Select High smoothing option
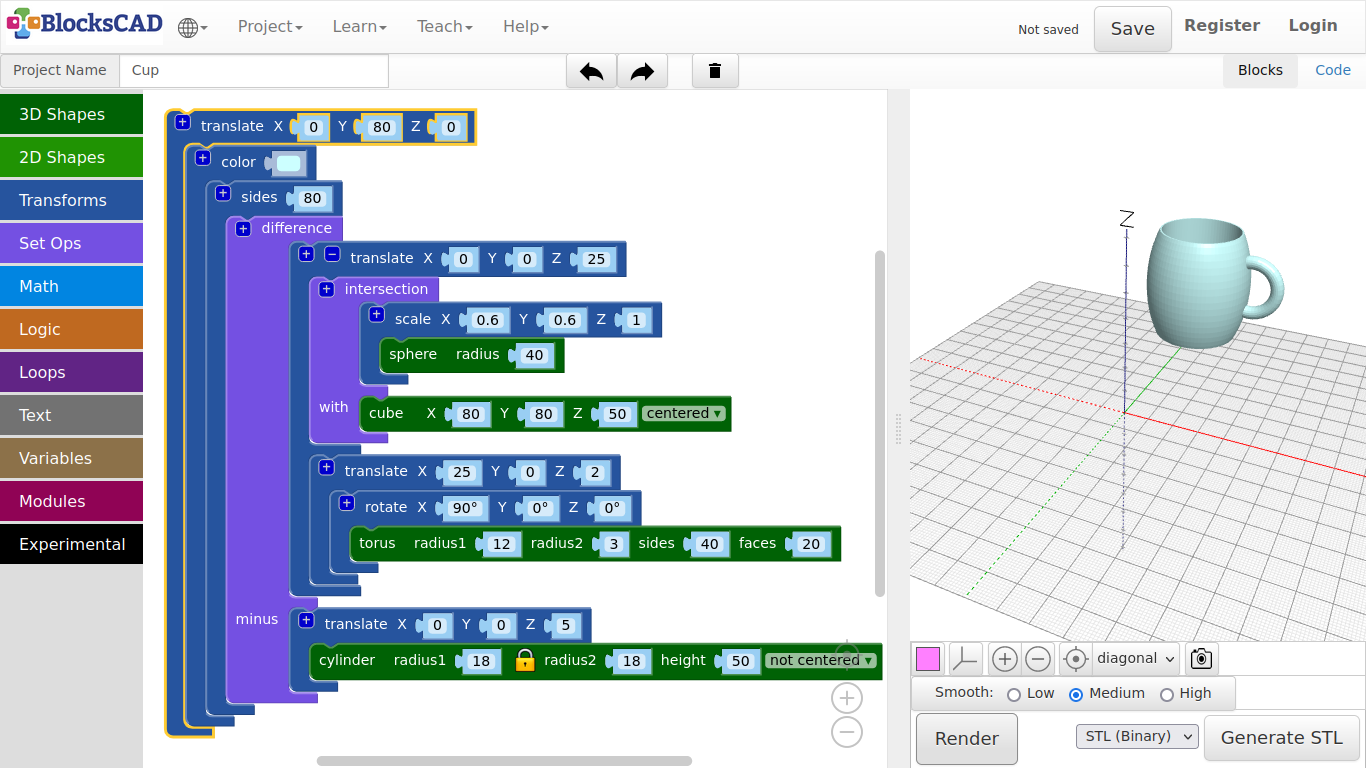The width and height of the screenshot is (1366, 768). [1166, 694]
